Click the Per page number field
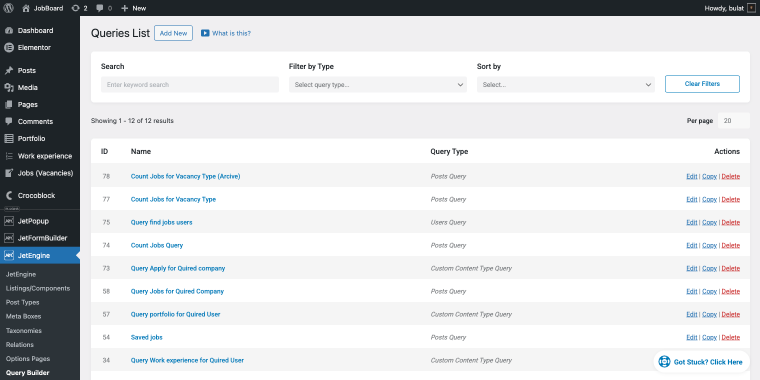The width and height of the screenshot is (760, 380). tap(734, 121)
